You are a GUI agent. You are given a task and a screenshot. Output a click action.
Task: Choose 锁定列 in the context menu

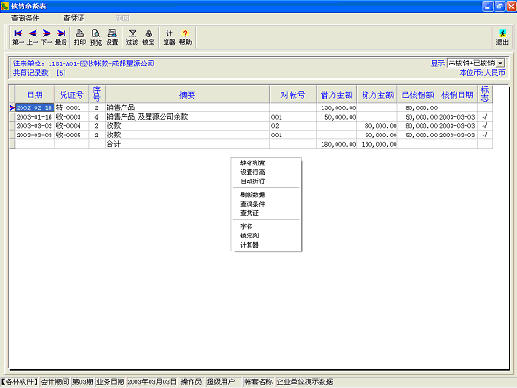[x=249, y=236]
